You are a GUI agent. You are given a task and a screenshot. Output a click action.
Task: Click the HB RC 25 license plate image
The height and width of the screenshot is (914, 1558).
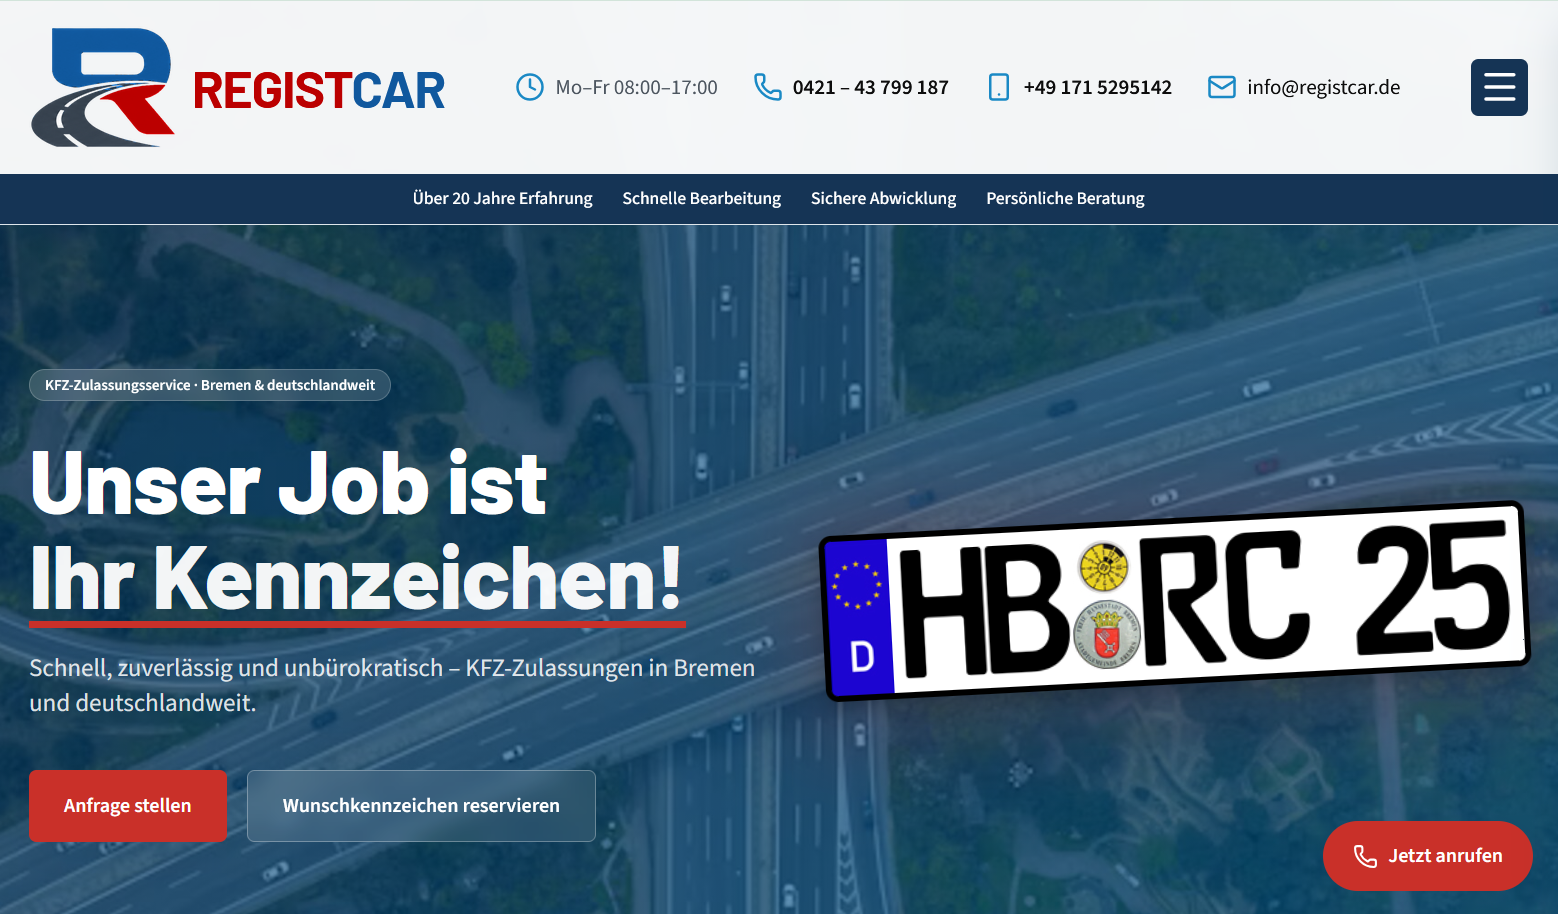[1174, 601]
